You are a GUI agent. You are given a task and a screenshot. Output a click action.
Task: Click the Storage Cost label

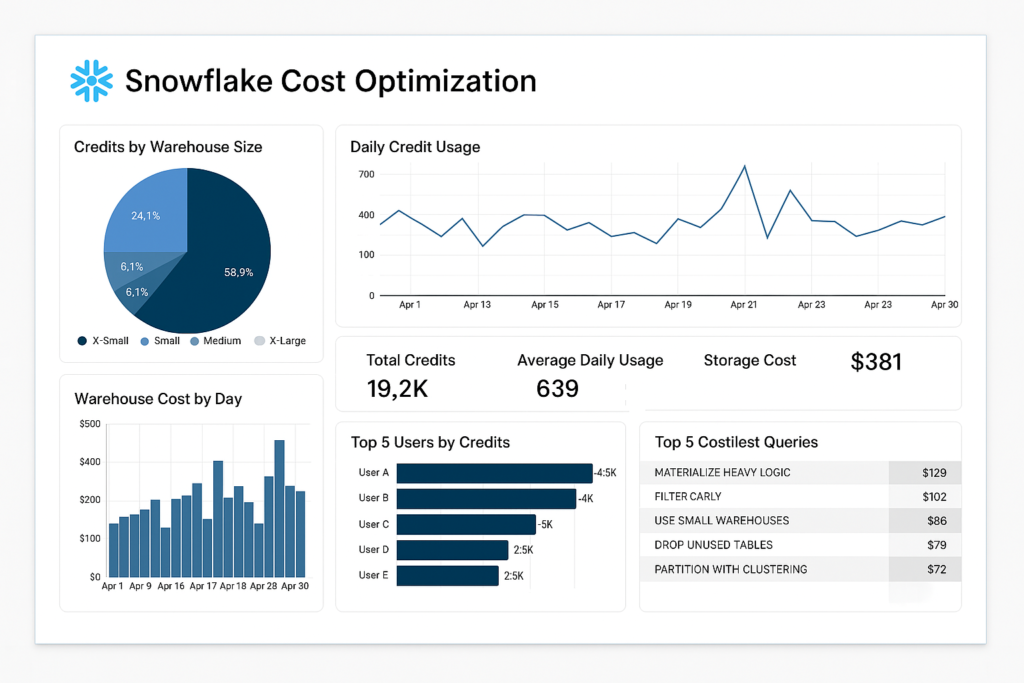click(x=750, y=360)
